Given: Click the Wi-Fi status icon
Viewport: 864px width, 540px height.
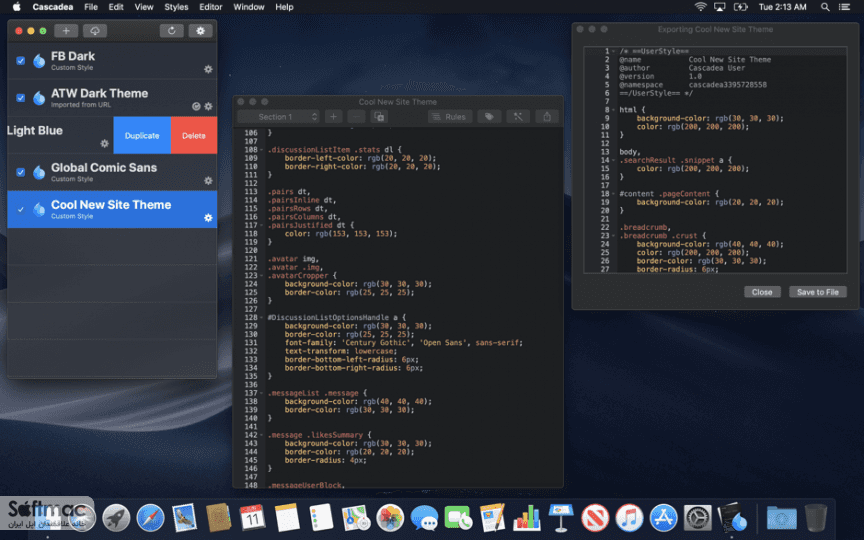Looking at the screenshot, I should (x=700, y=7).
